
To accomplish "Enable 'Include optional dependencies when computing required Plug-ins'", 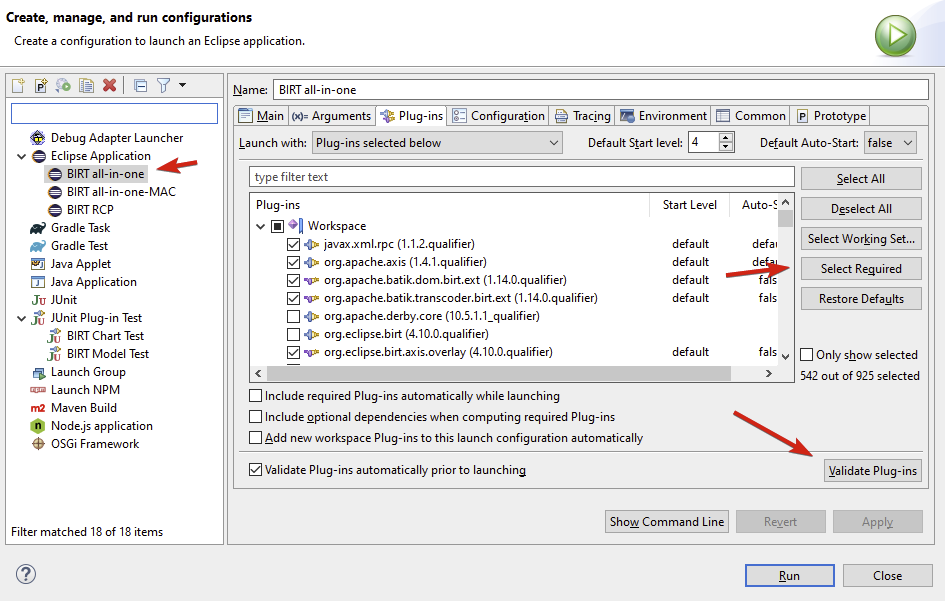I will coord(255,416).
